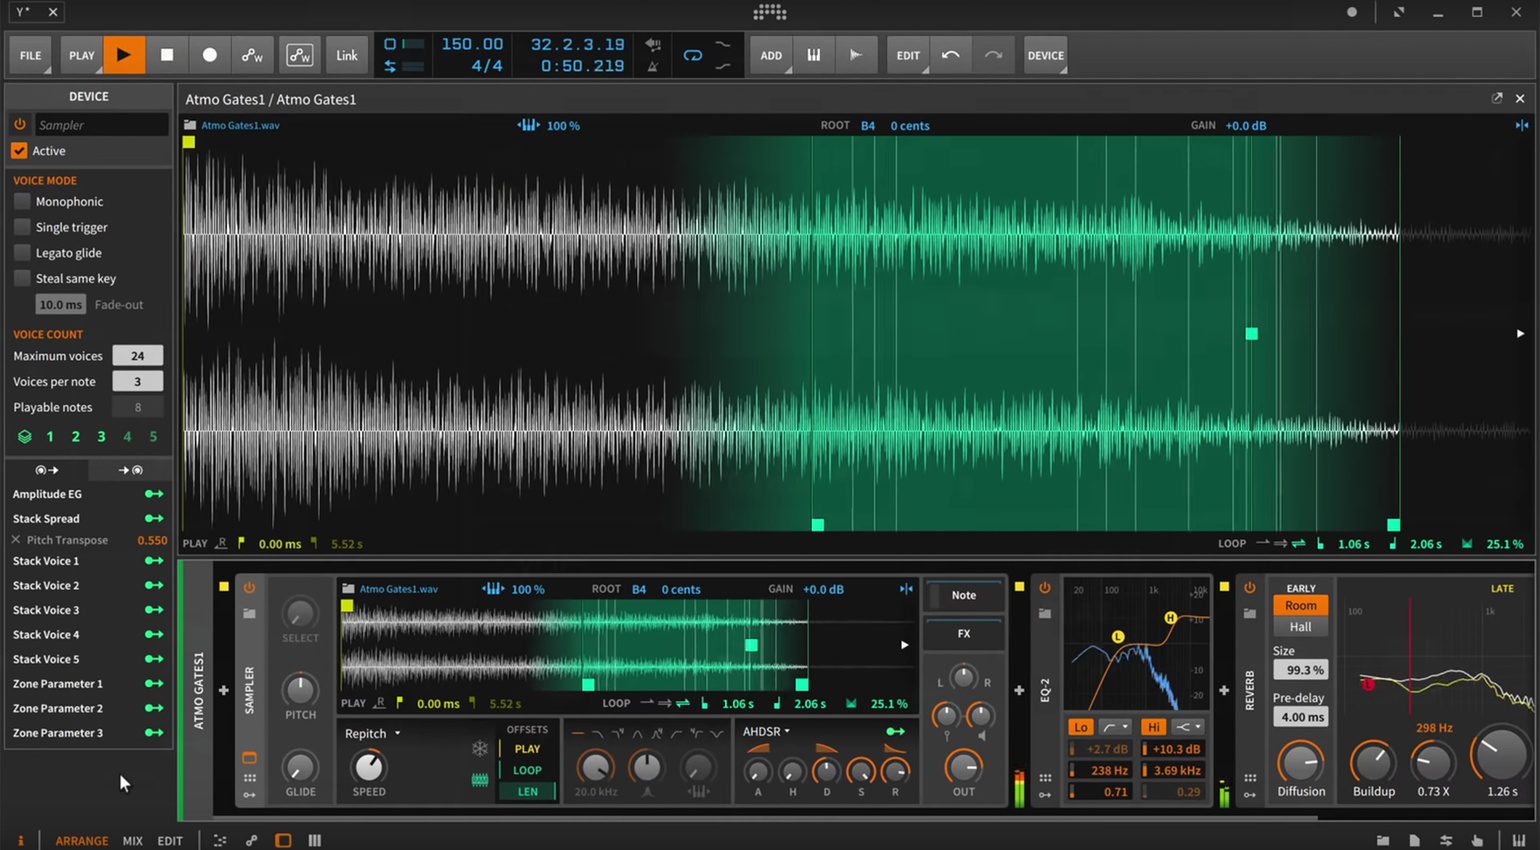This screenshot has height=850, width=1540.
Task: Select the Hall early reflection button
Action: click(x=1300, y=627)
